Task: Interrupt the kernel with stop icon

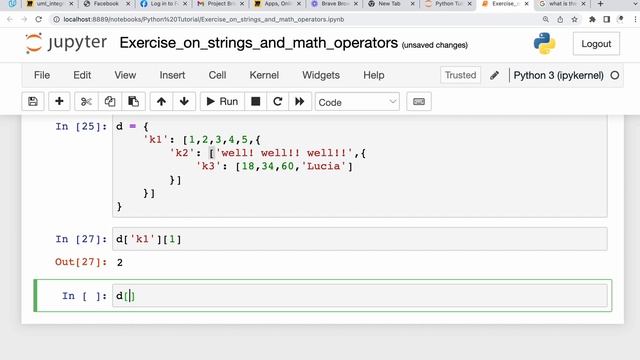Action: click(256, 102)
